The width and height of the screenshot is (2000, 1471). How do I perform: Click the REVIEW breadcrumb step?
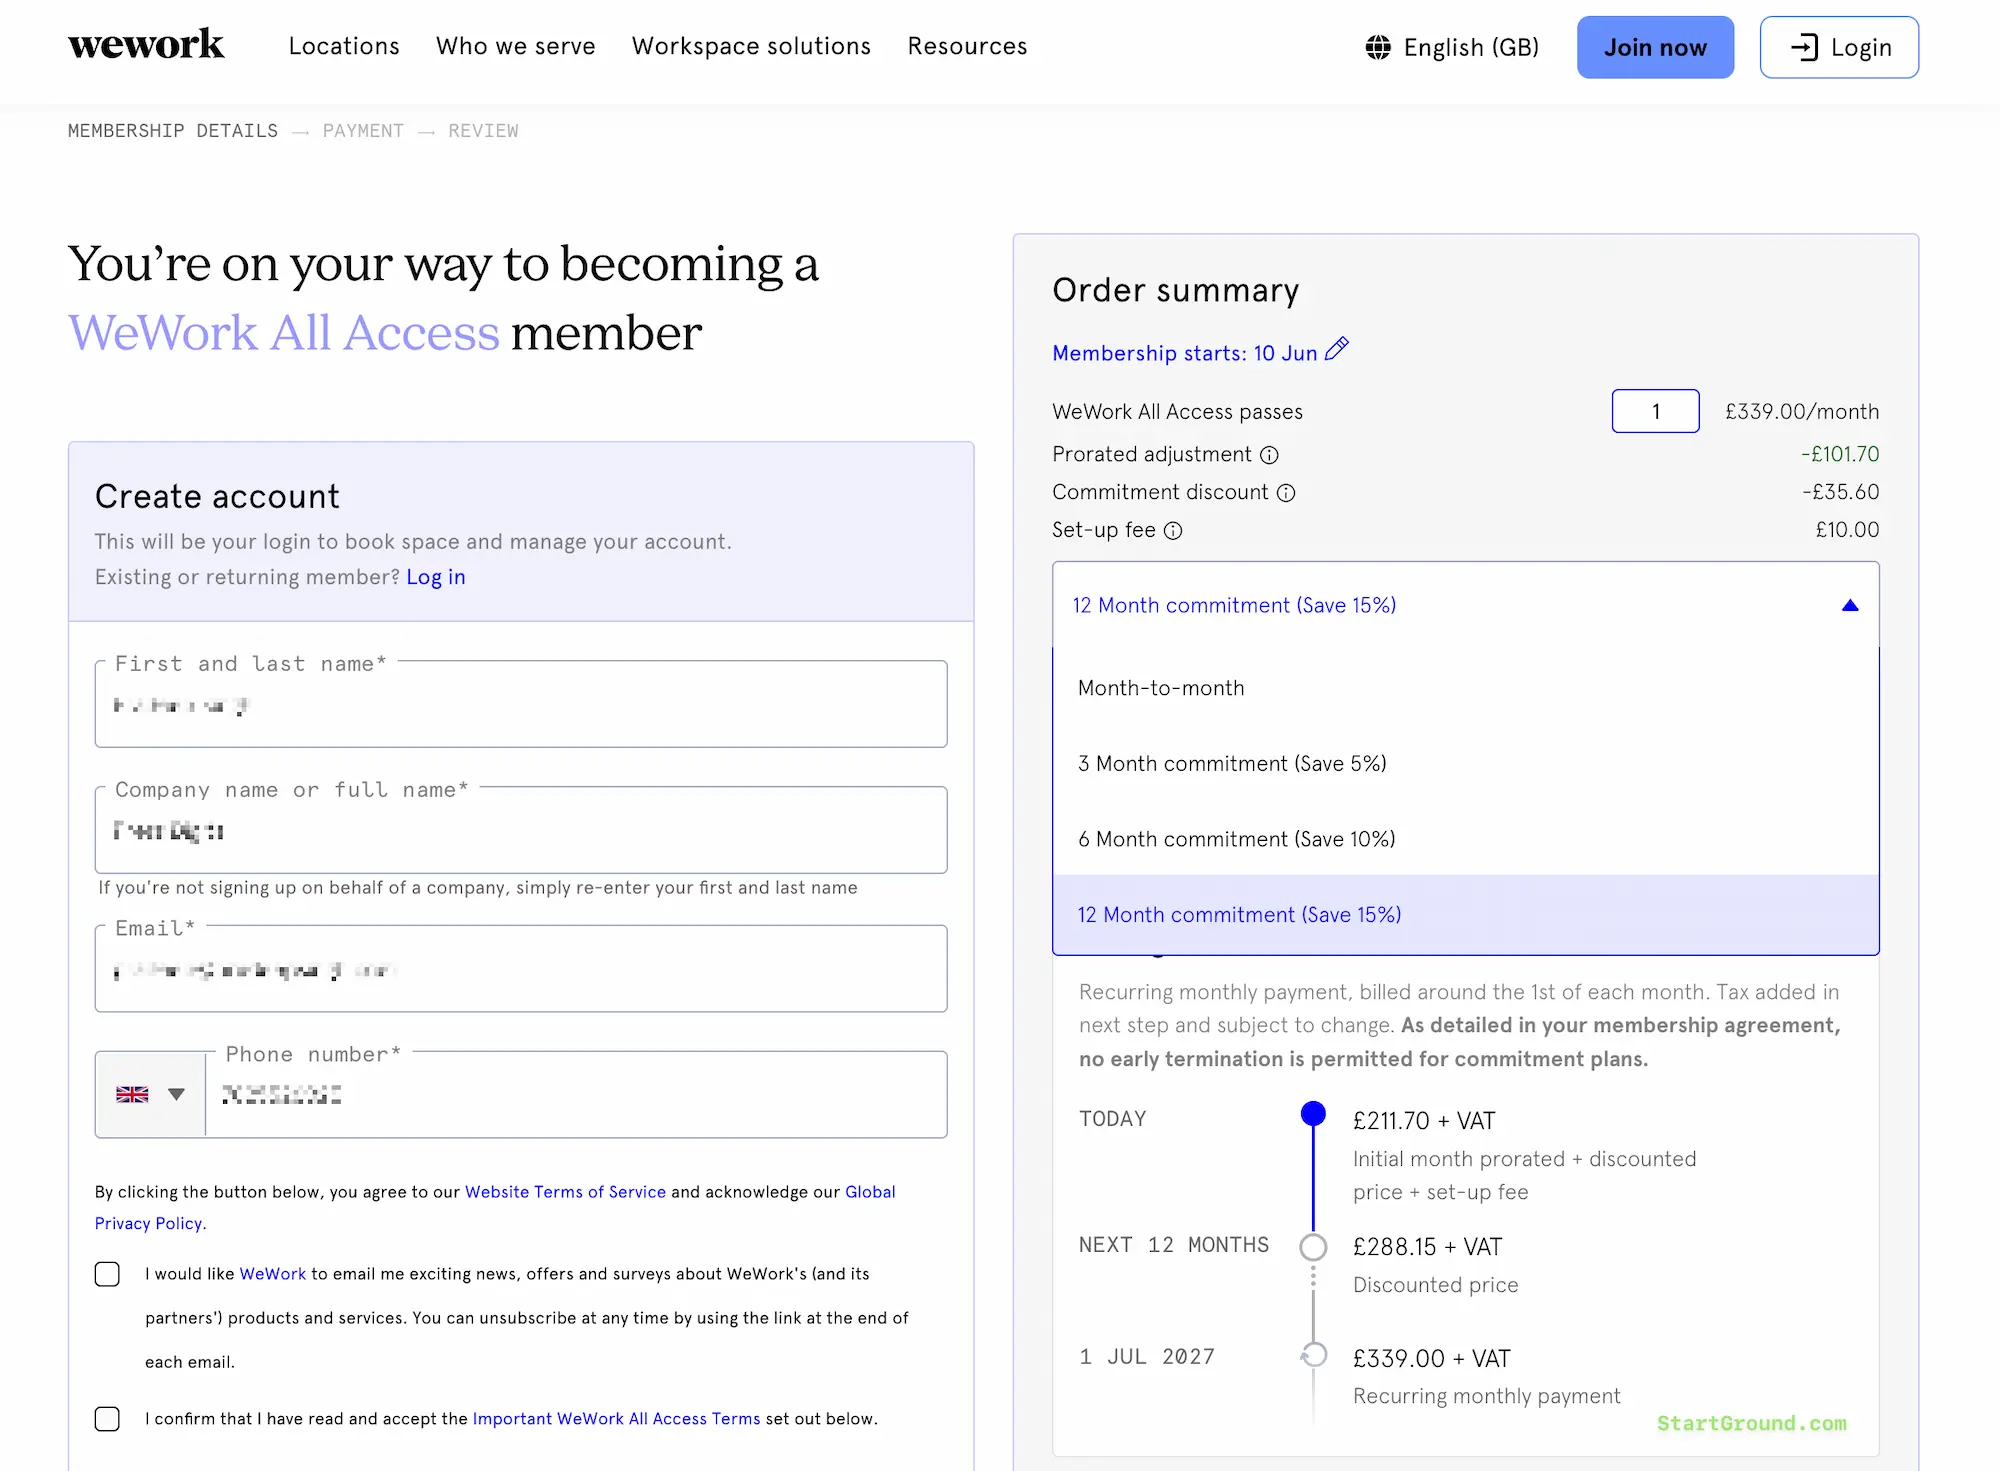(x=483, y=131)
